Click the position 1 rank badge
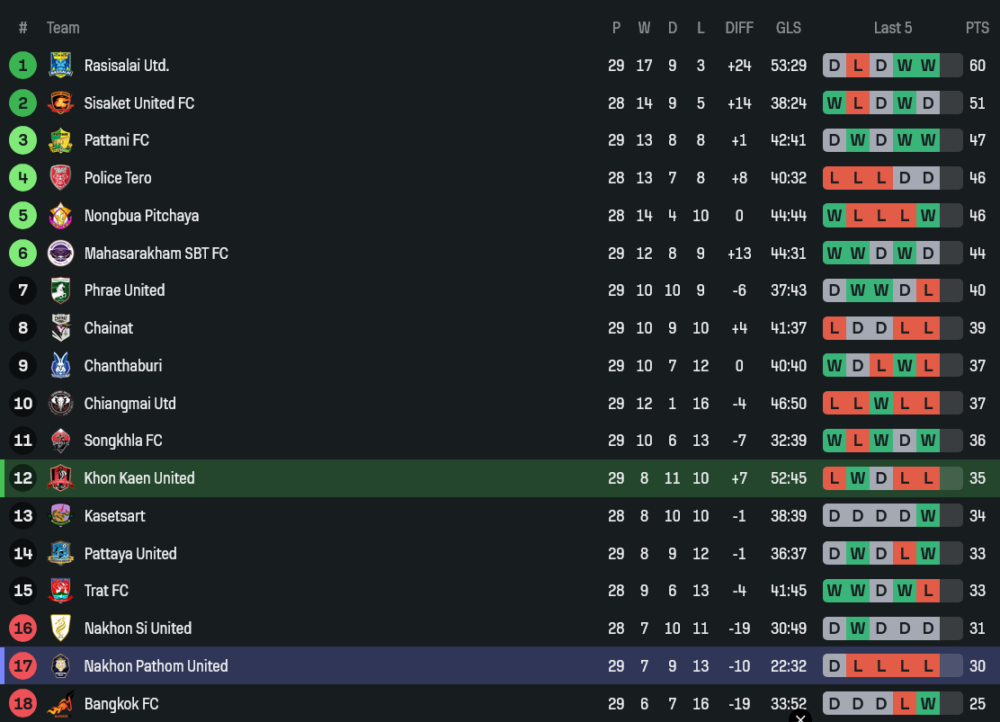Image resolution: width=1000 pixels, height=722 pixels. pos(23,66)
